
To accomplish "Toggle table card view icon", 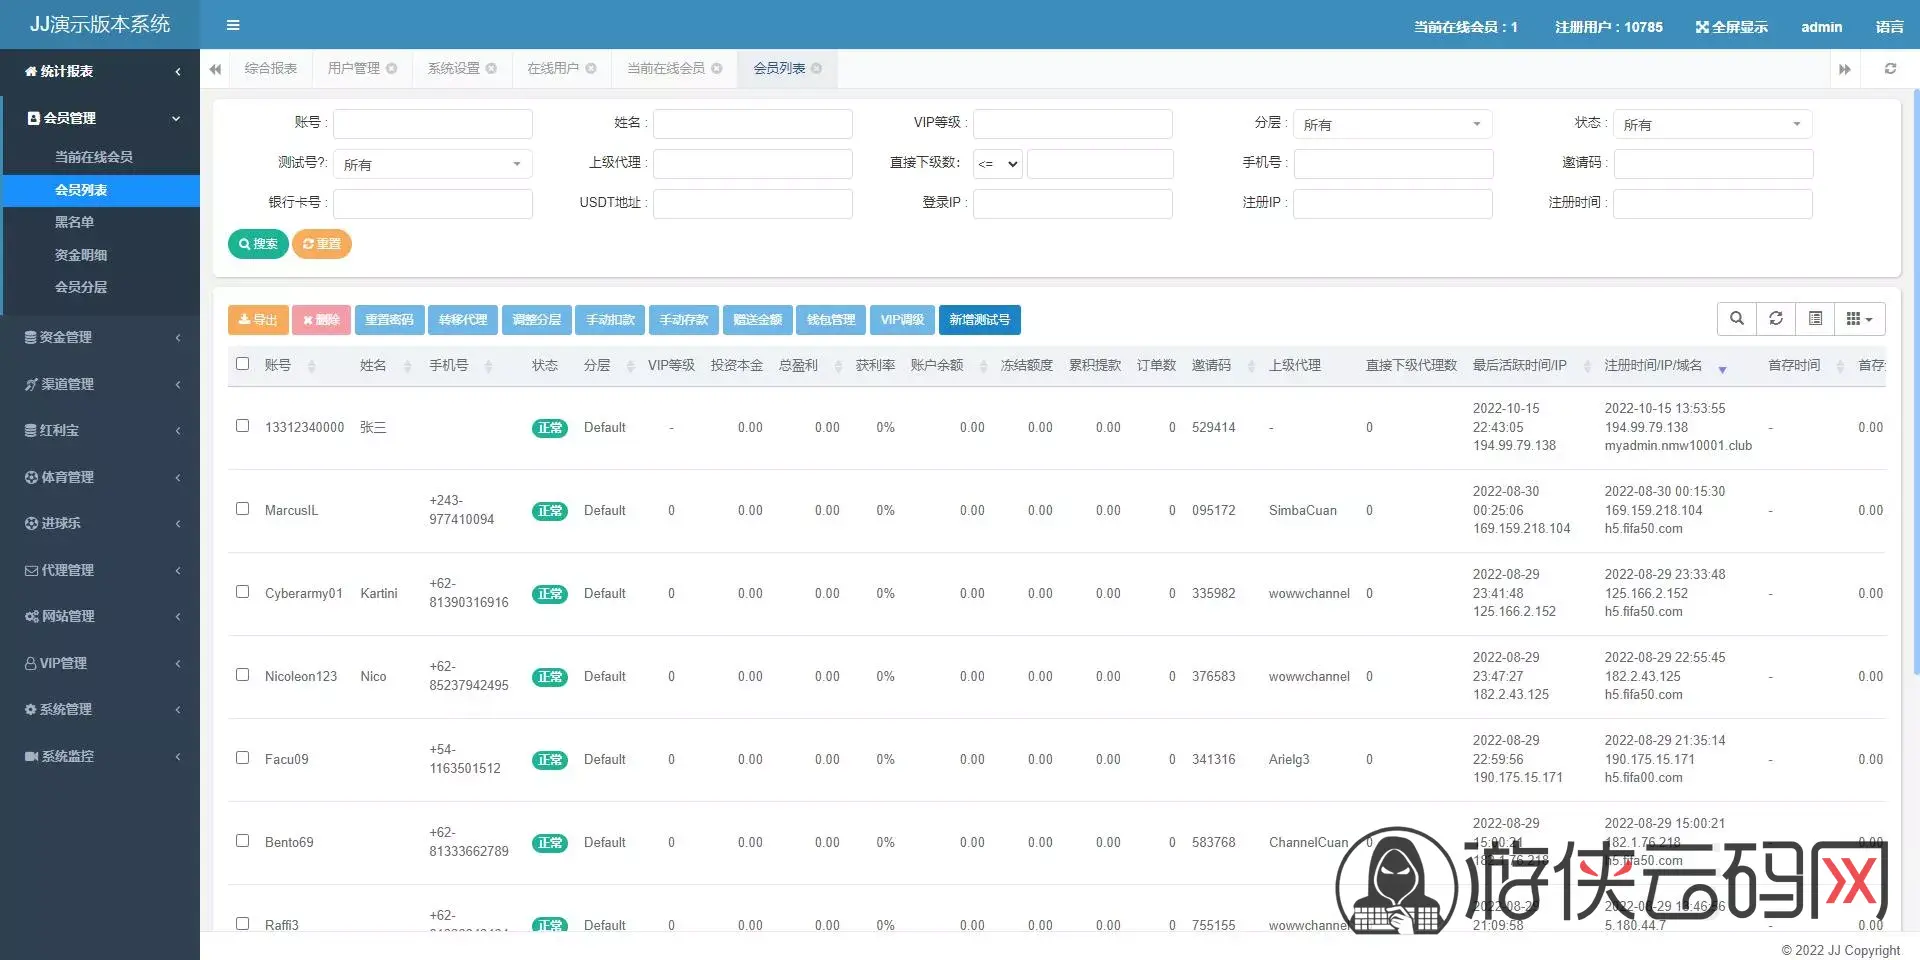I will pos(1816,319).
